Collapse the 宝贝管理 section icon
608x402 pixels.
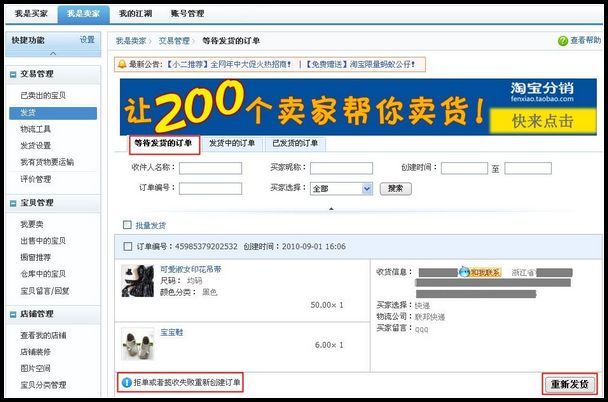point(12,203)
